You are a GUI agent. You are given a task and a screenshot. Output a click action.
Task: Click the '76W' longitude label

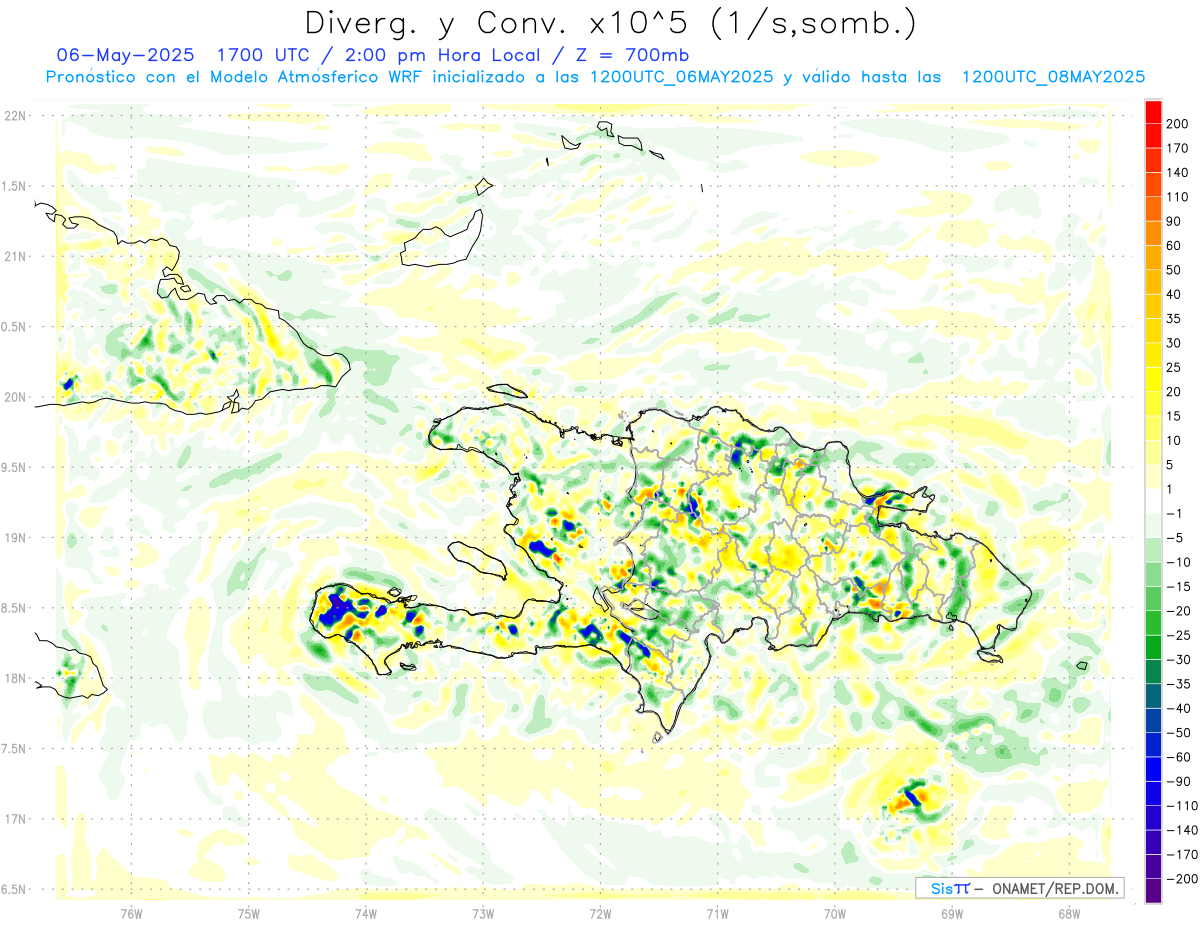pyautogui.click(x=131, y=914)
